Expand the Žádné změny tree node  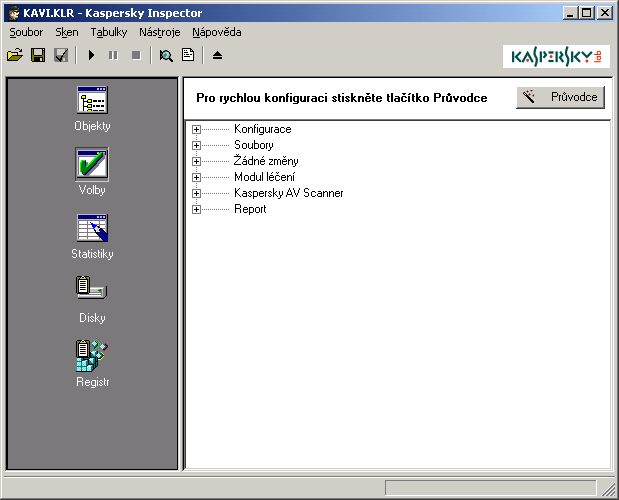pyautogui.click(x=196, y=161)
